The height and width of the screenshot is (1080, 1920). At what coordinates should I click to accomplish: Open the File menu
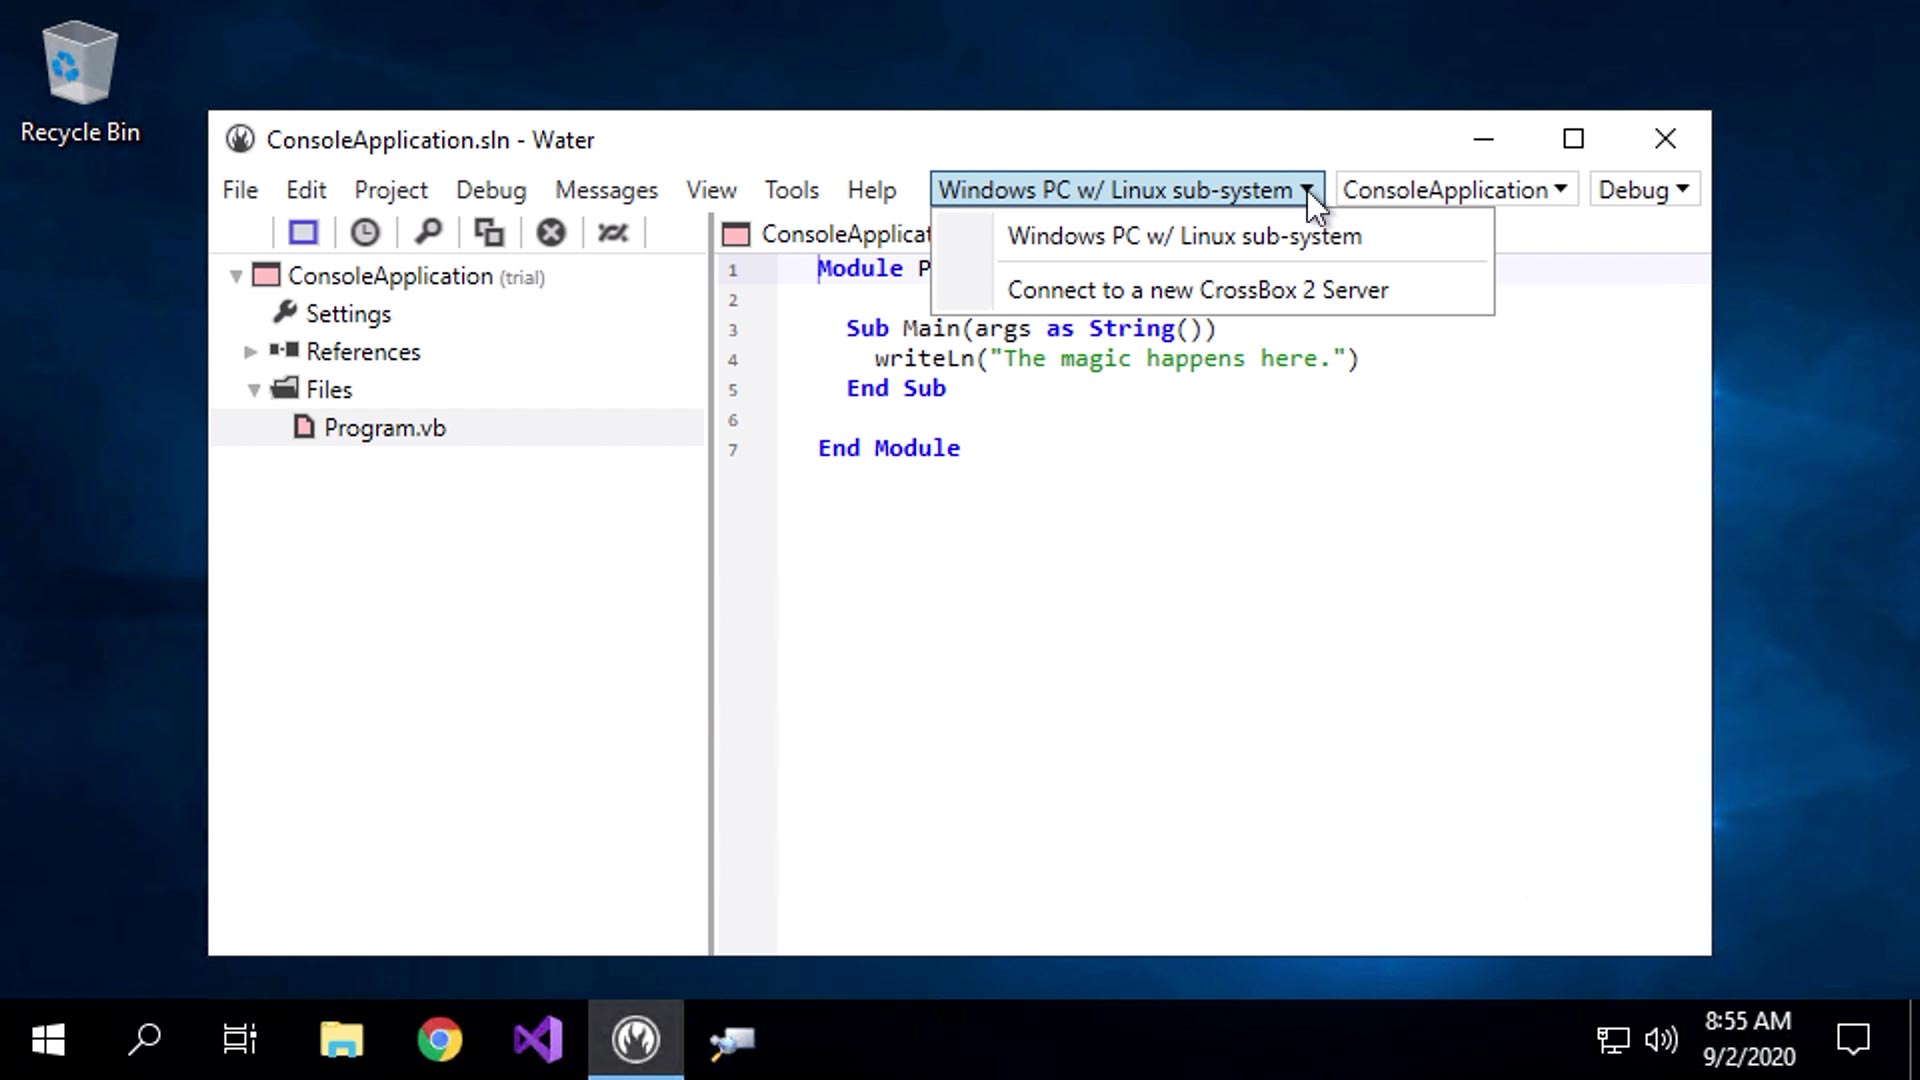[240, 190]
